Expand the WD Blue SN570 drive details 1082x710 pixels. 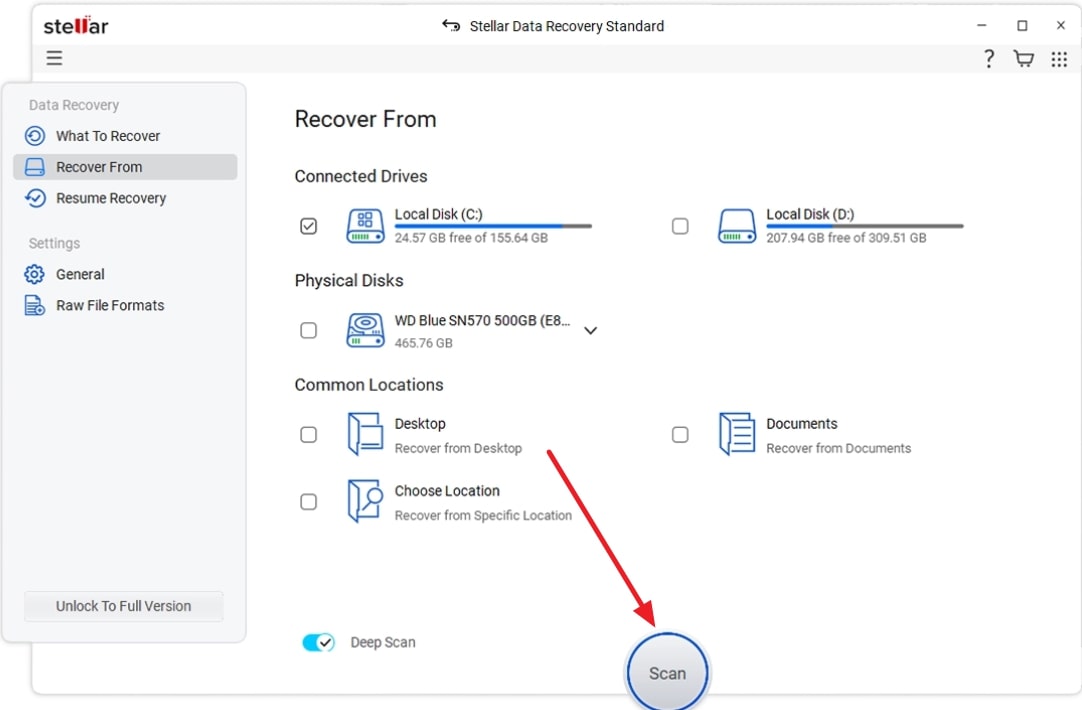(590, 330)
